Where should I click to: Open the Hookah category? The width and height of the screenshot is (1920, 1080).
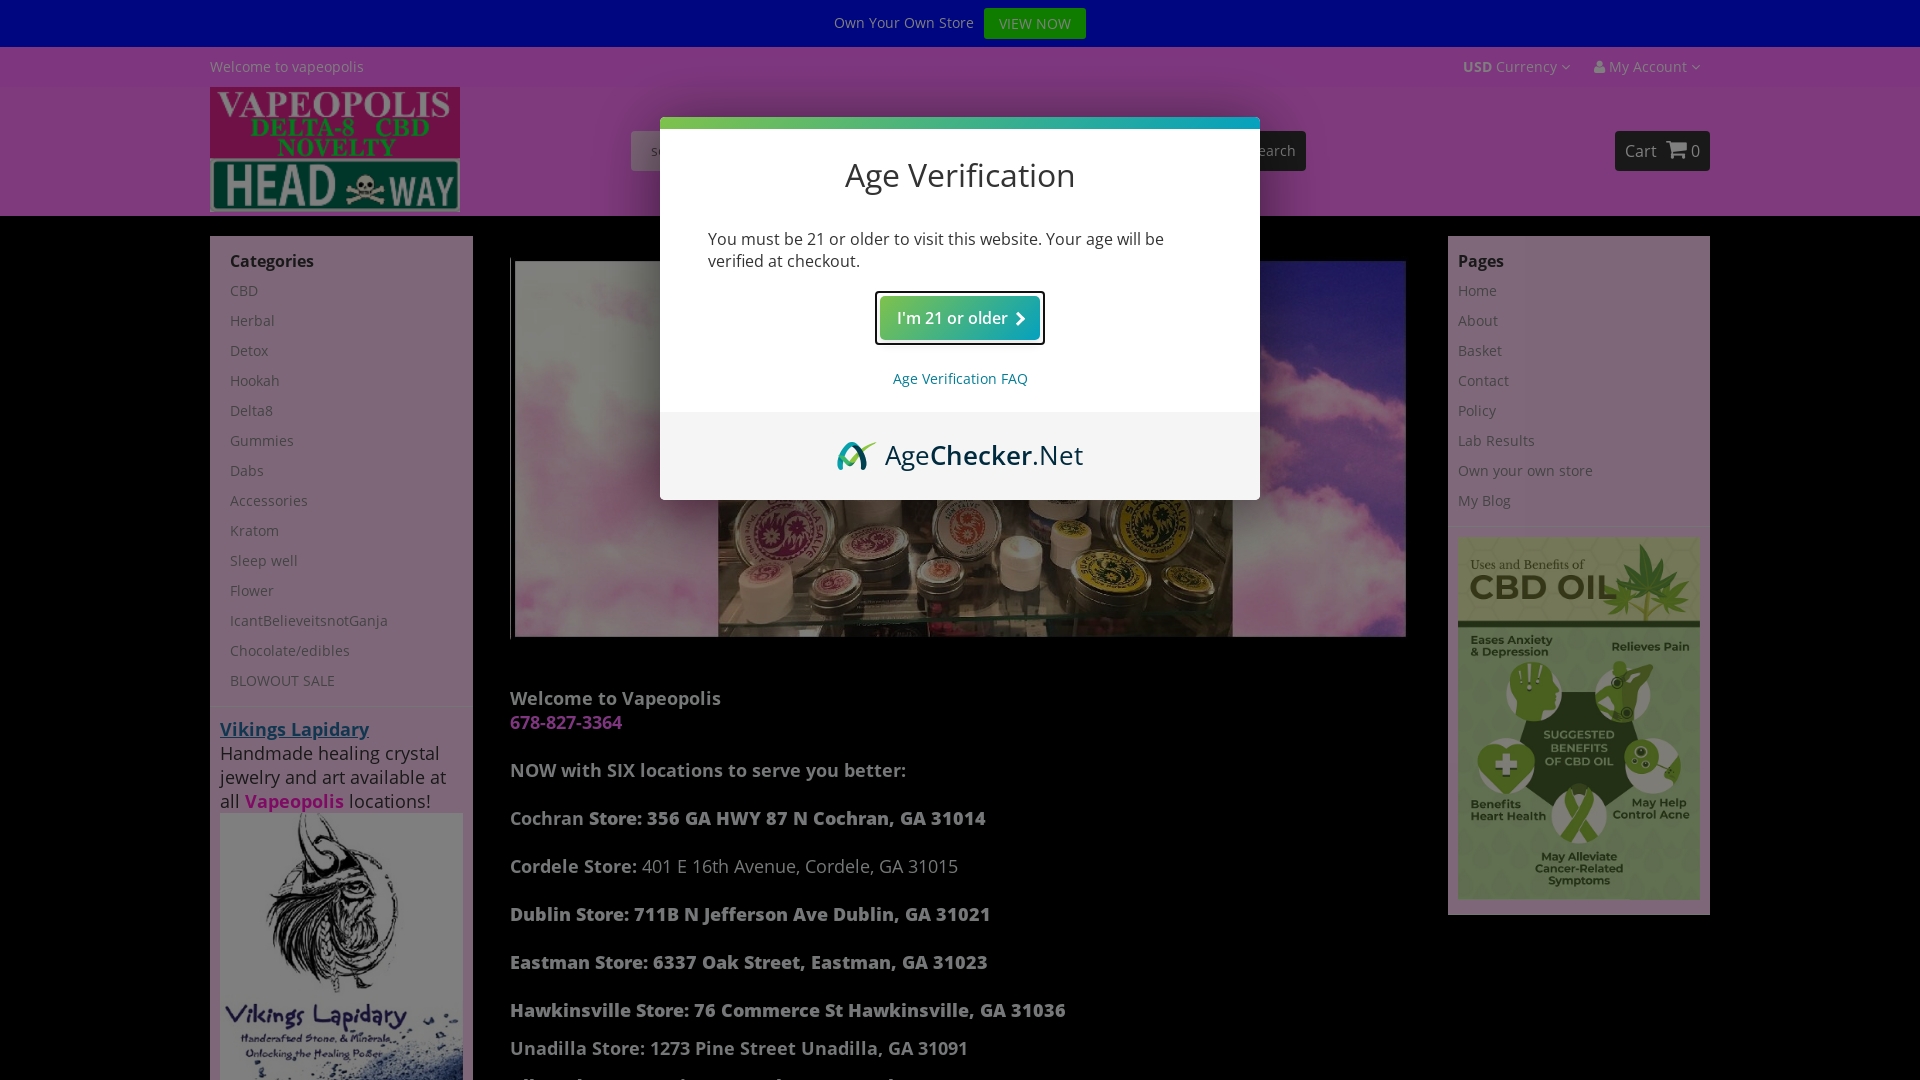tap(255, 381)
